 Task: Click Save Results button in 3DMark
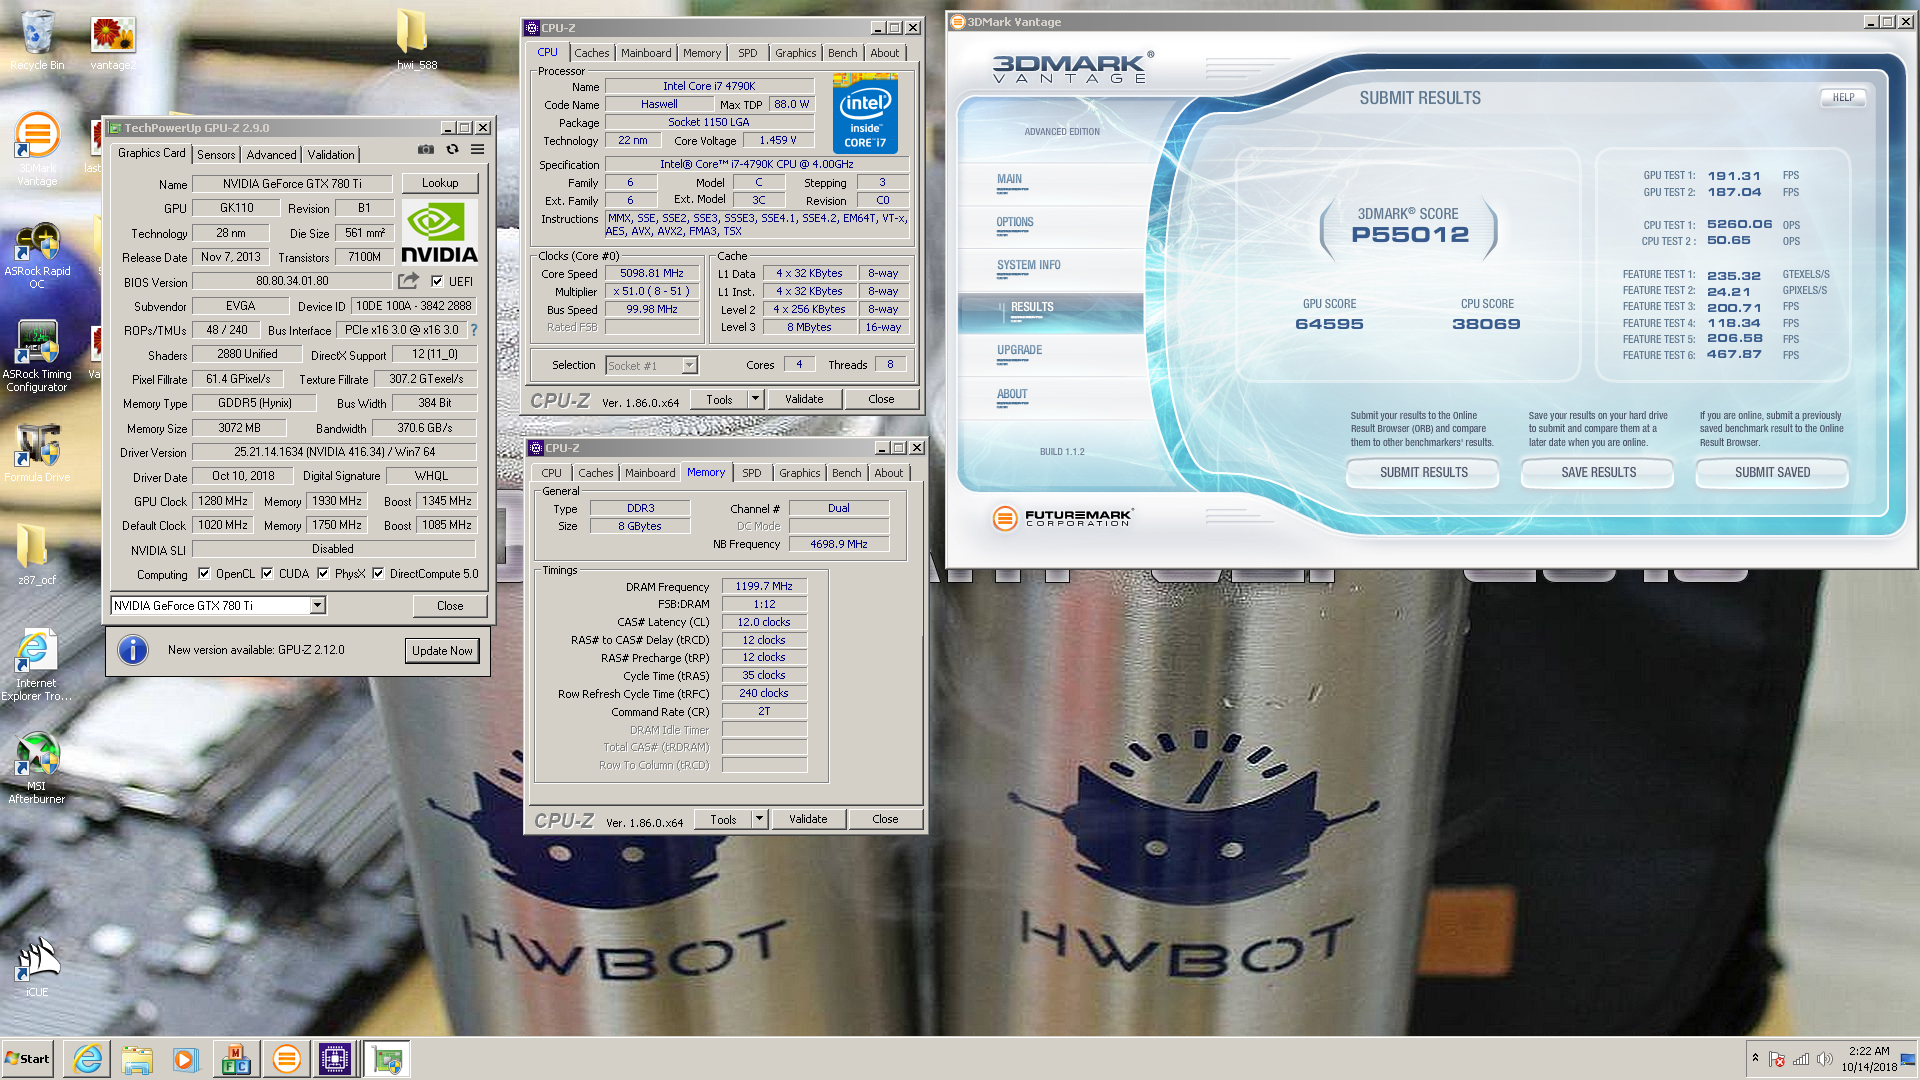1598,472
